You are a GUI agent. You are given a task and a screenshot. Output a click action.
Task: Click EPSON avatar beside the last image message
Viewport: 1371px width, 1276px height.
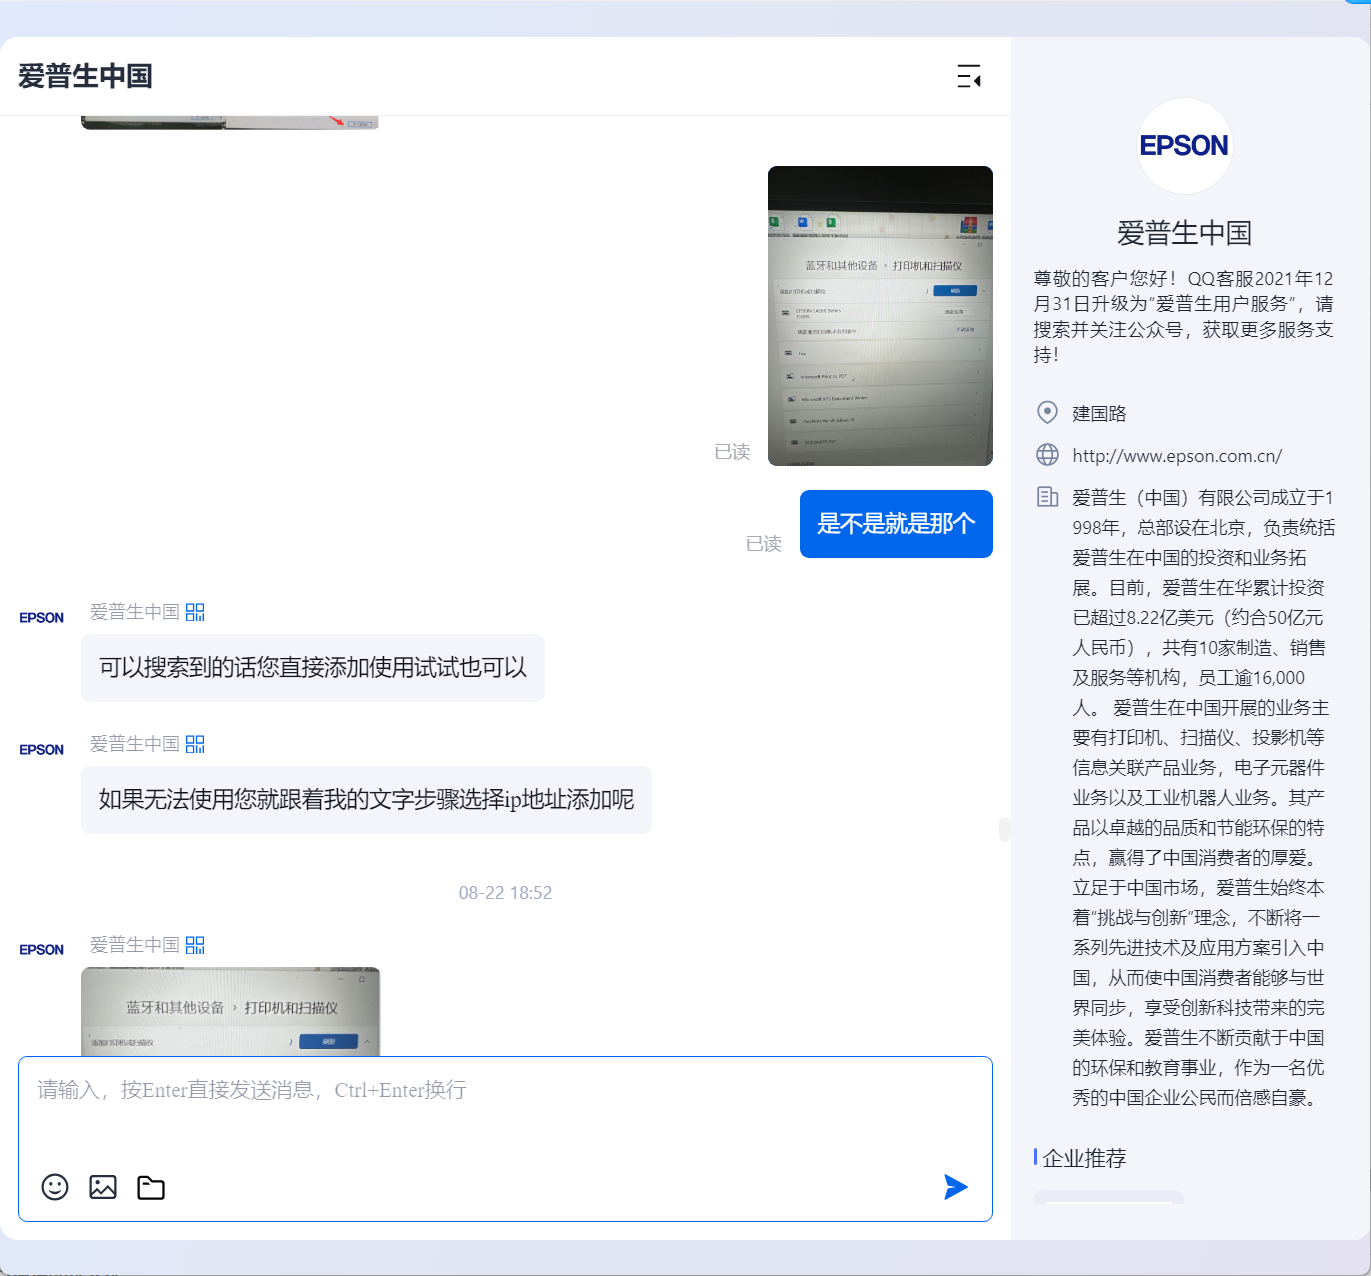(42, 950)
